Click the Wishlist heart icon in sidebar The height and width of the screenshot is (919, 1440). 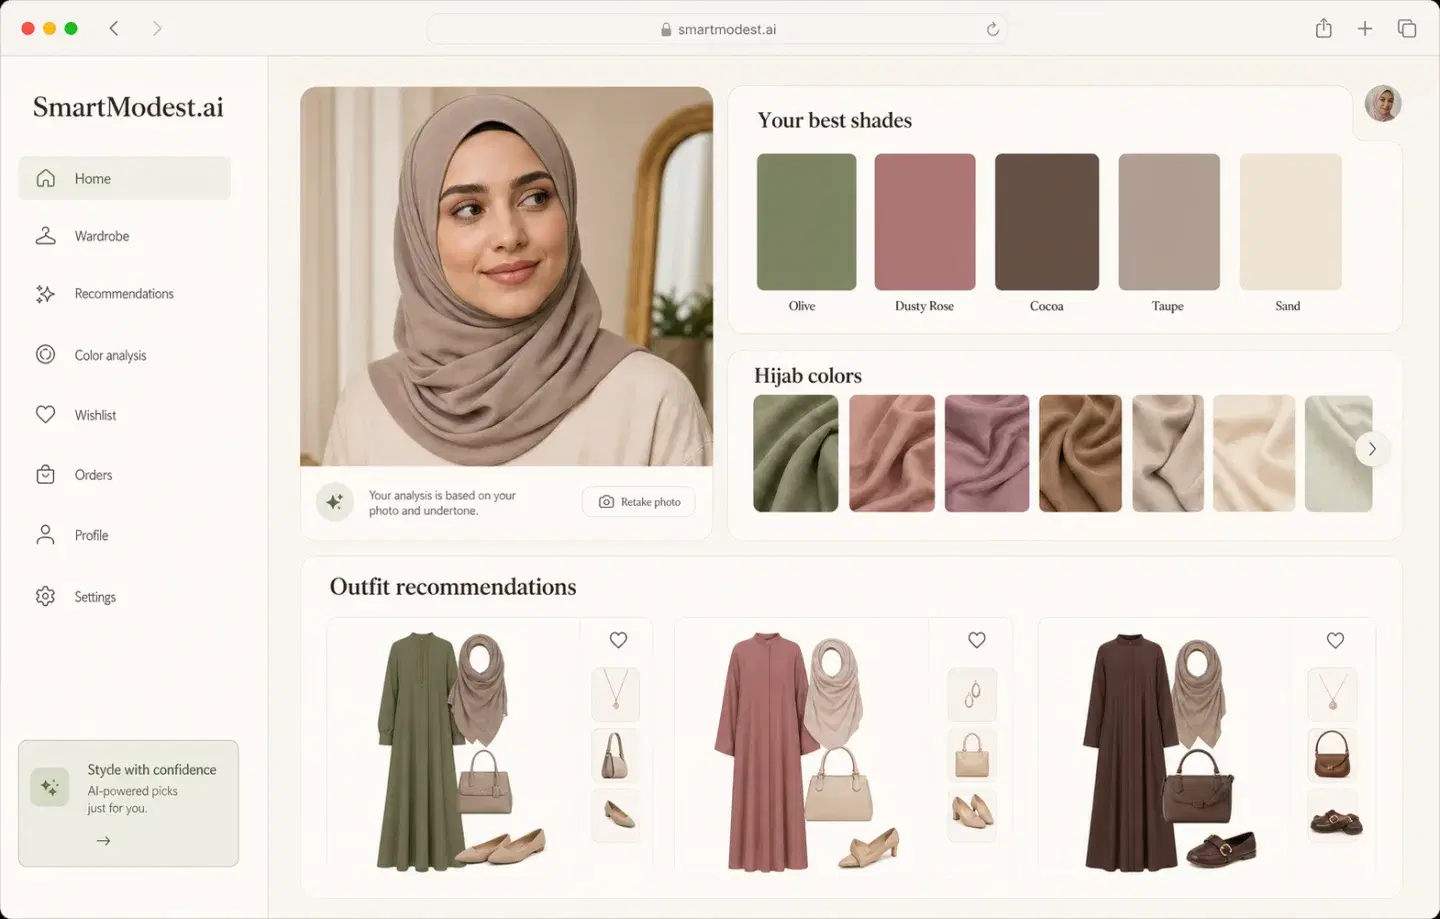coord(46,414)
